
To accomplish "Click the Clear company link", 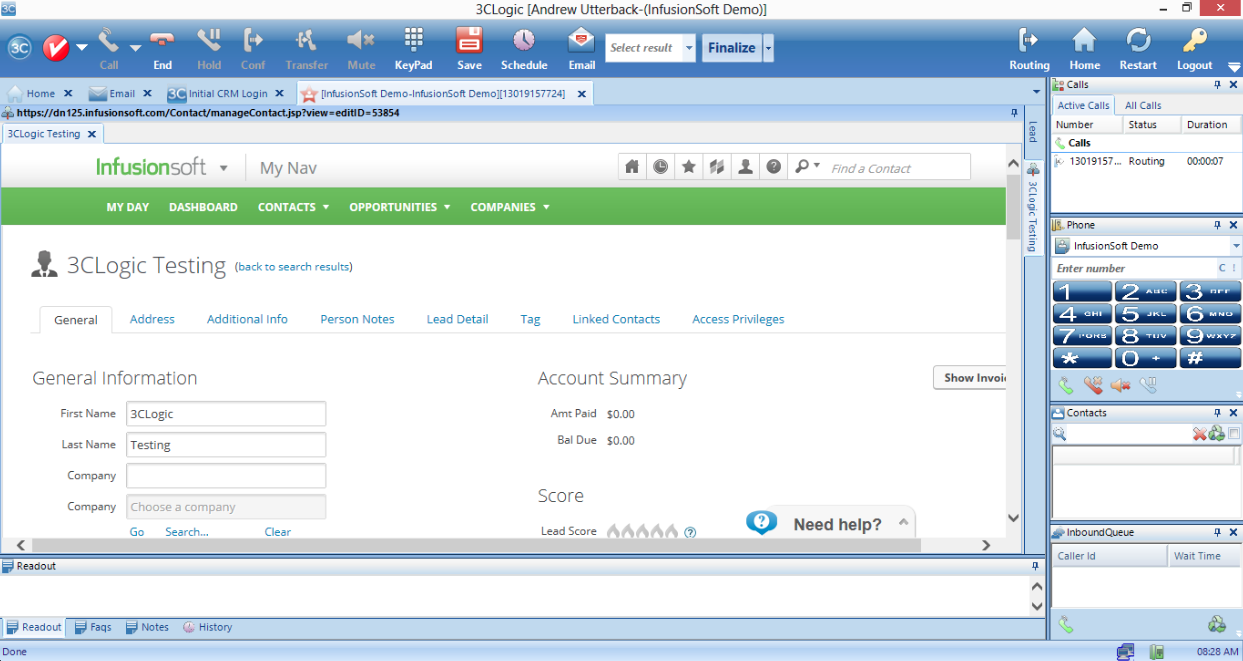I will tap(278, 532).
